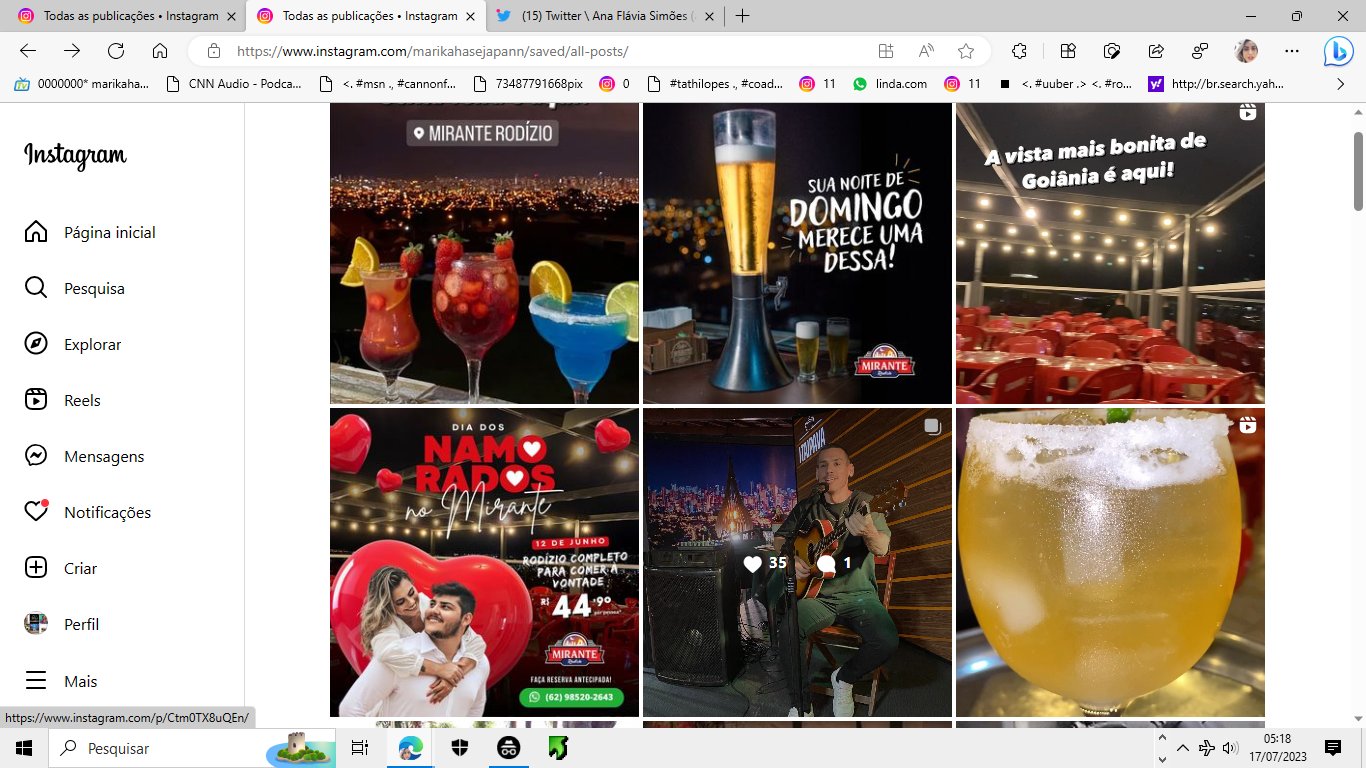Open the #msn #cannonf bookmark
1366x768 pixels.
[387, 84]
